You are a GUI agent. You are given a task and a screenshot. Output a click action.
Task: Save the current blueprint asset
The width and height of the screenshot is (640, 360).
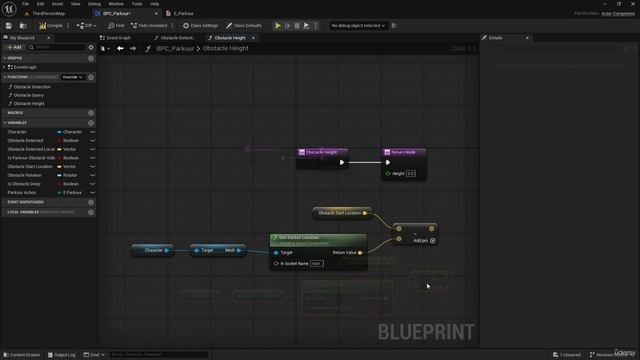pyautogui.click(x=9, y=26)
